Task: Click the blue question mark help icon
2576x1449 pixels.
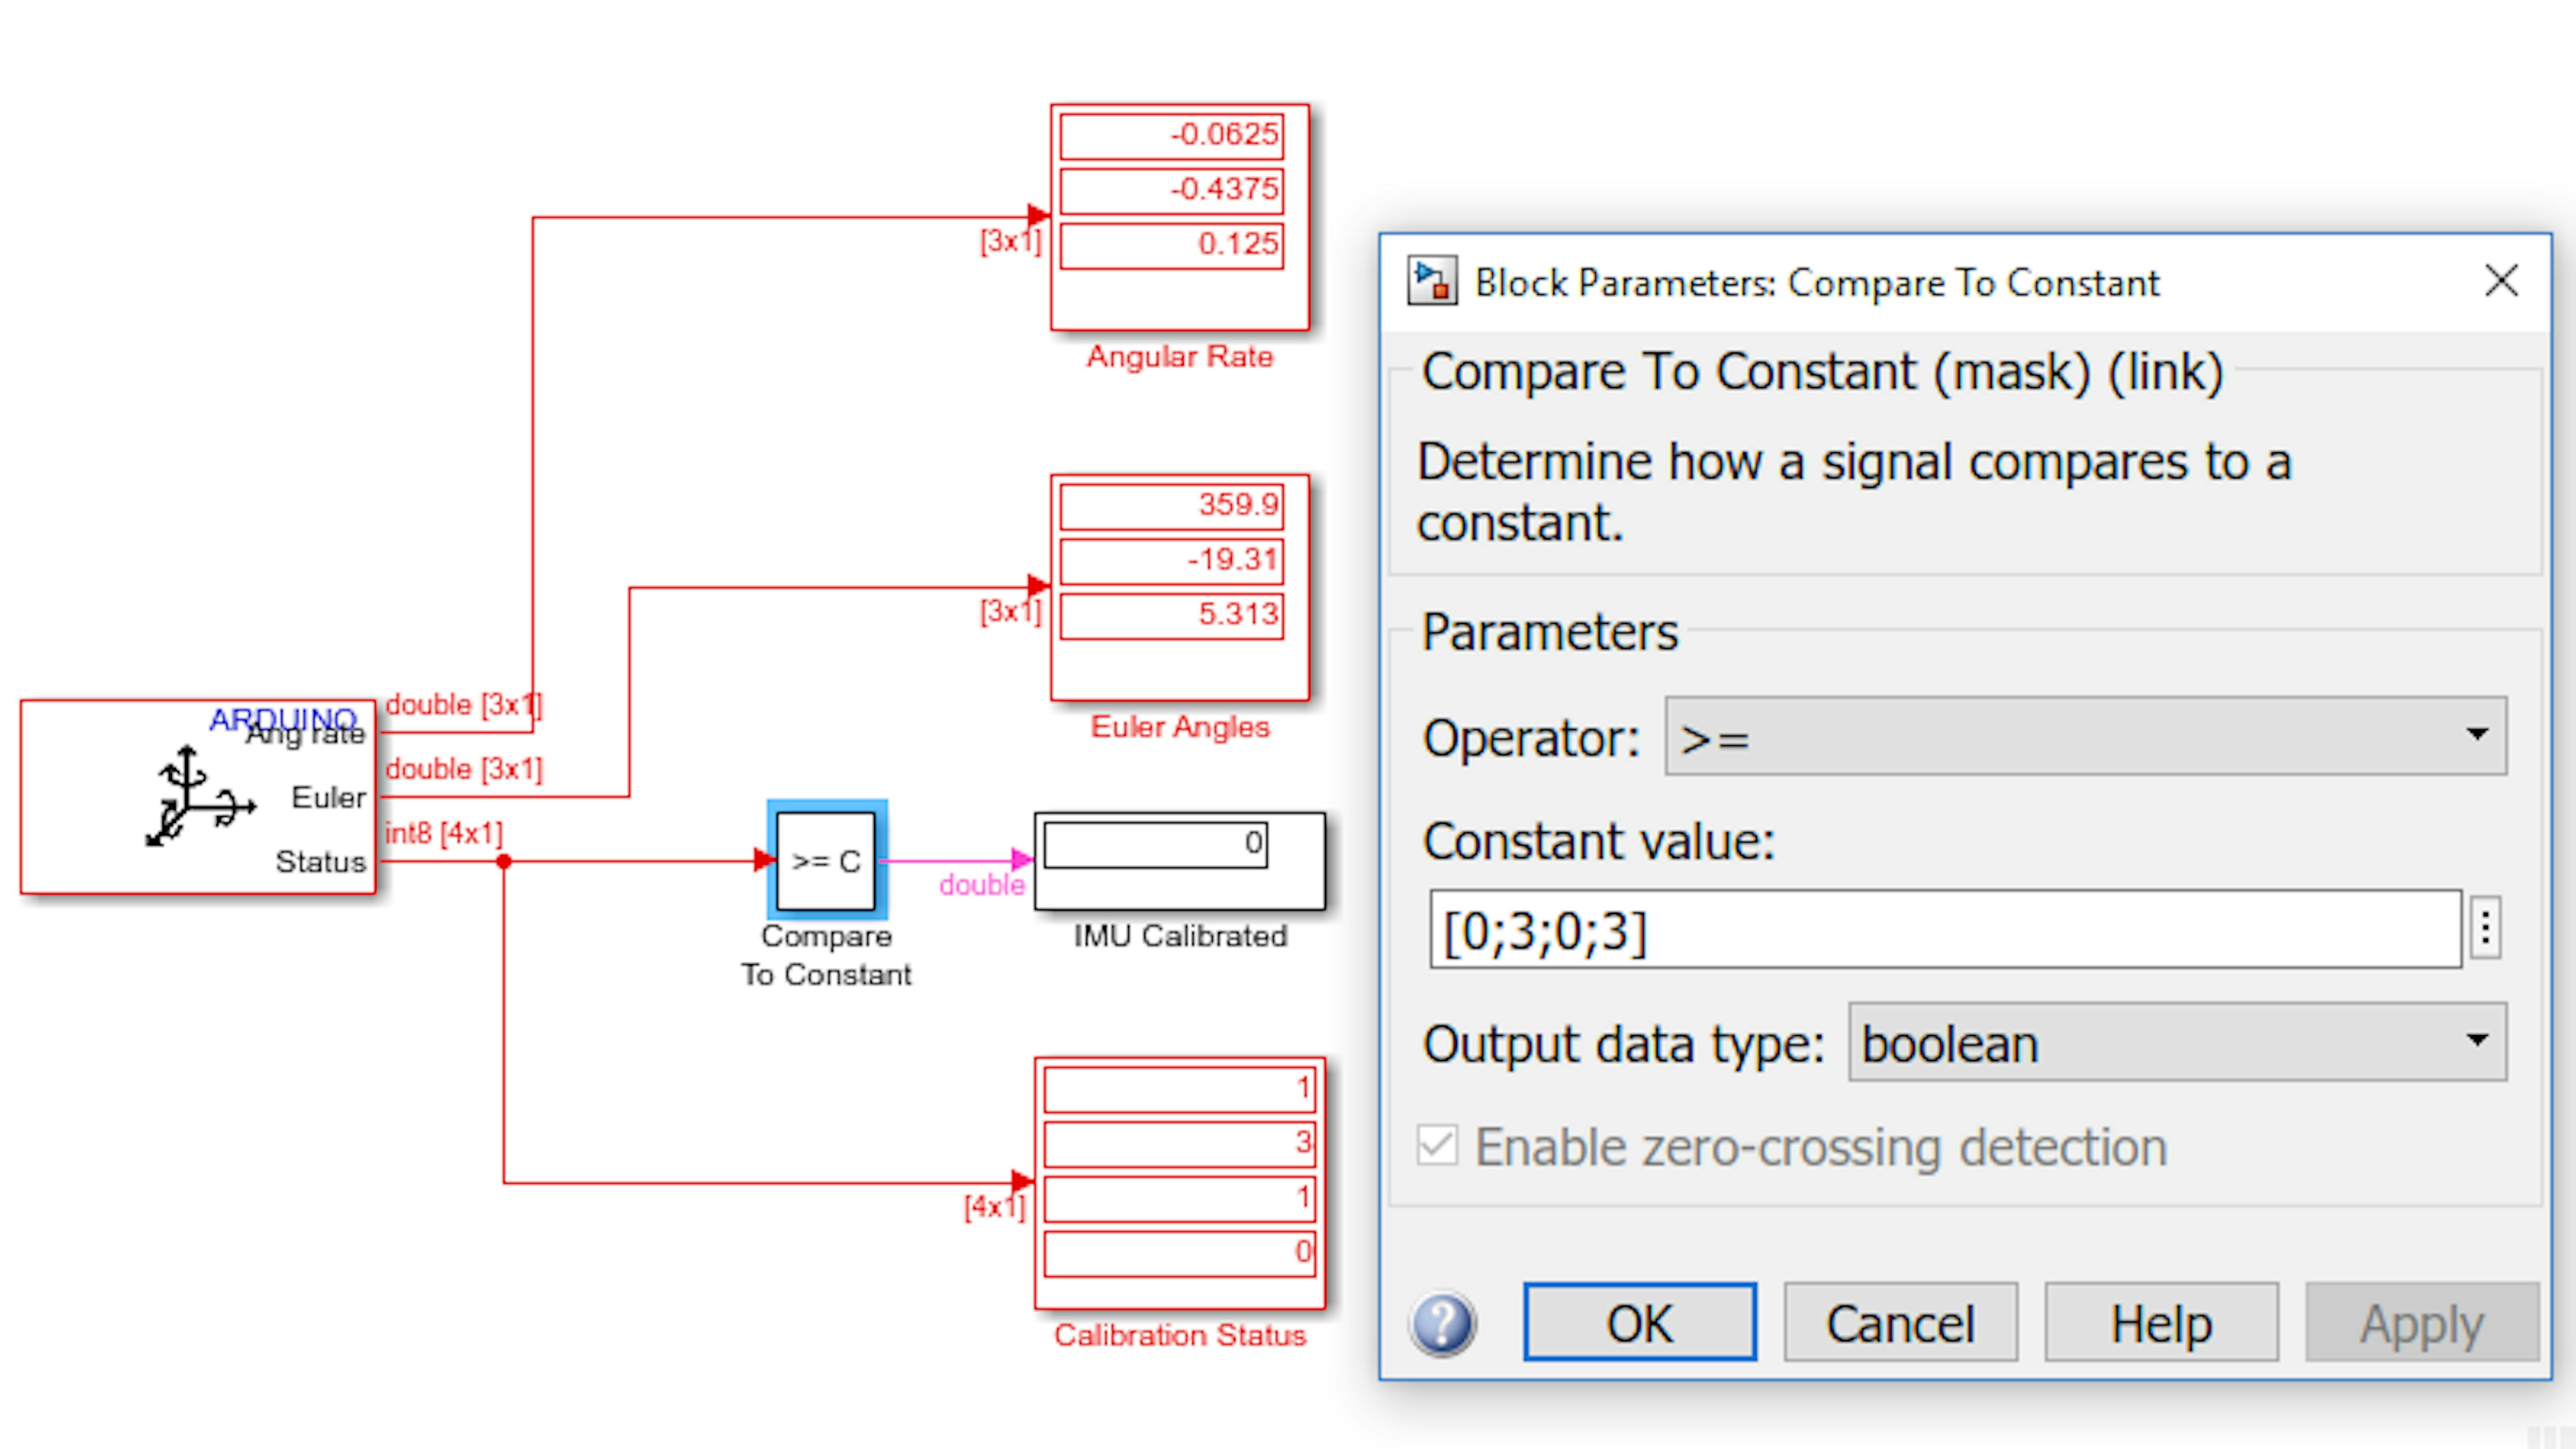Action: point(1442,1324)
